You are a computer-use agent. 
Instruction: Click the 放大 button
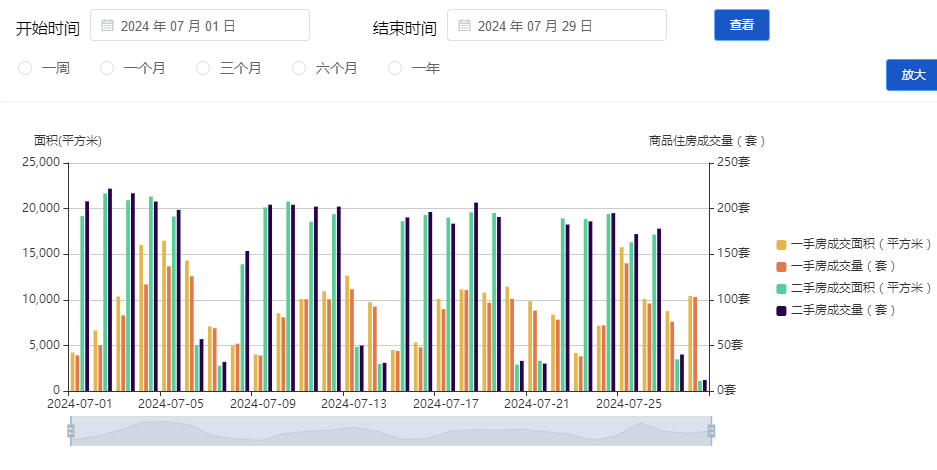point(912,75)
